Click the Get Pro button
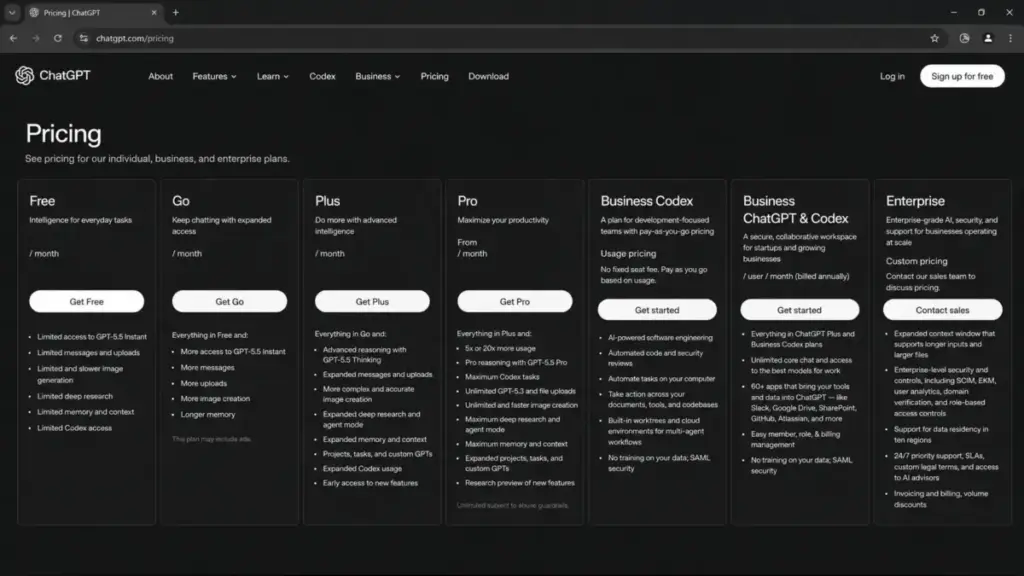Screen dimensions: 1024x576 (x=515, y=302)
